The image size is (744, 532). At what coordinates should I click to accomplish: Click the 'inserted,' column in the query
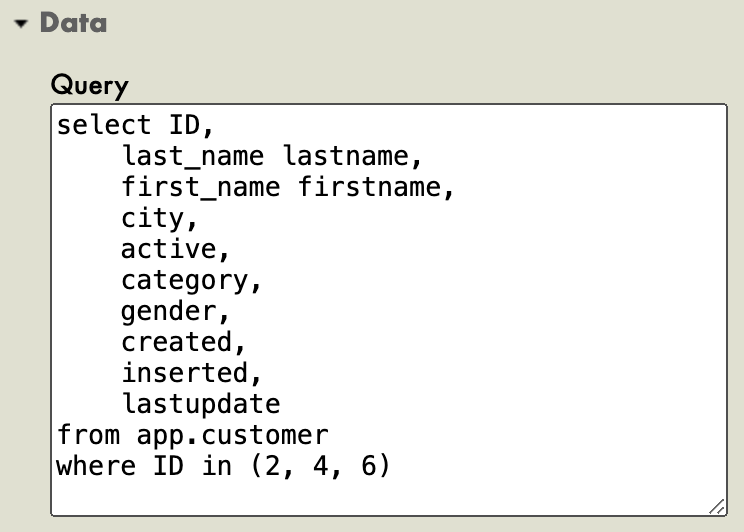192,373
